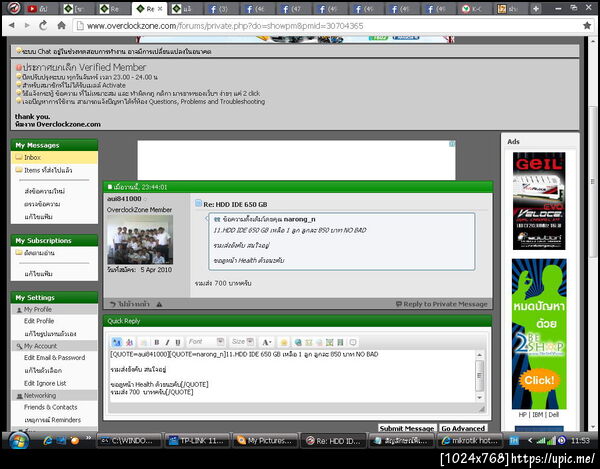Collapse the Networking section header

click(54, 395)
